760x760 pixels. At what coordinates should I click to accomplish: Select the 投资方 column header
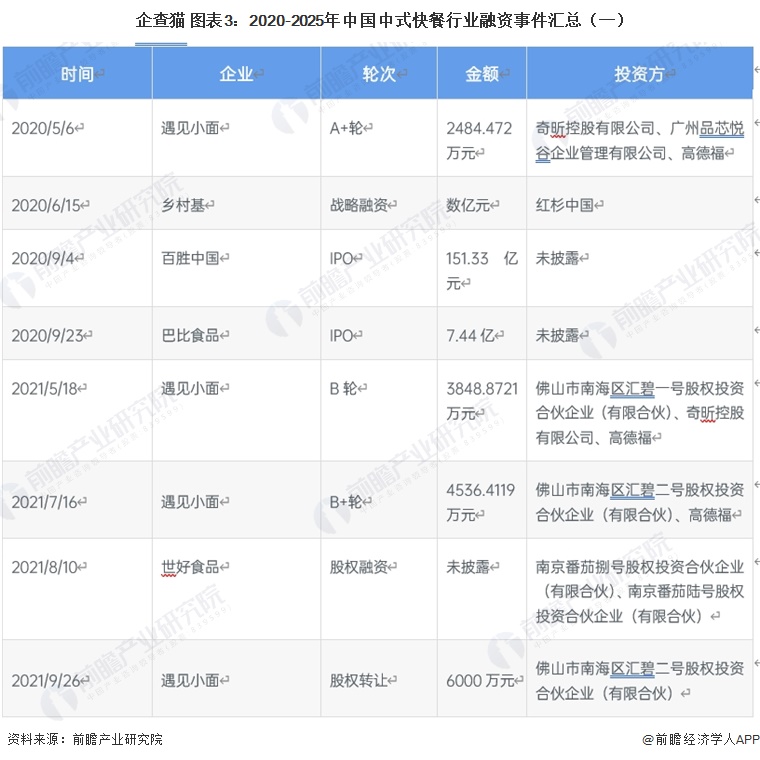pos(640,74)
